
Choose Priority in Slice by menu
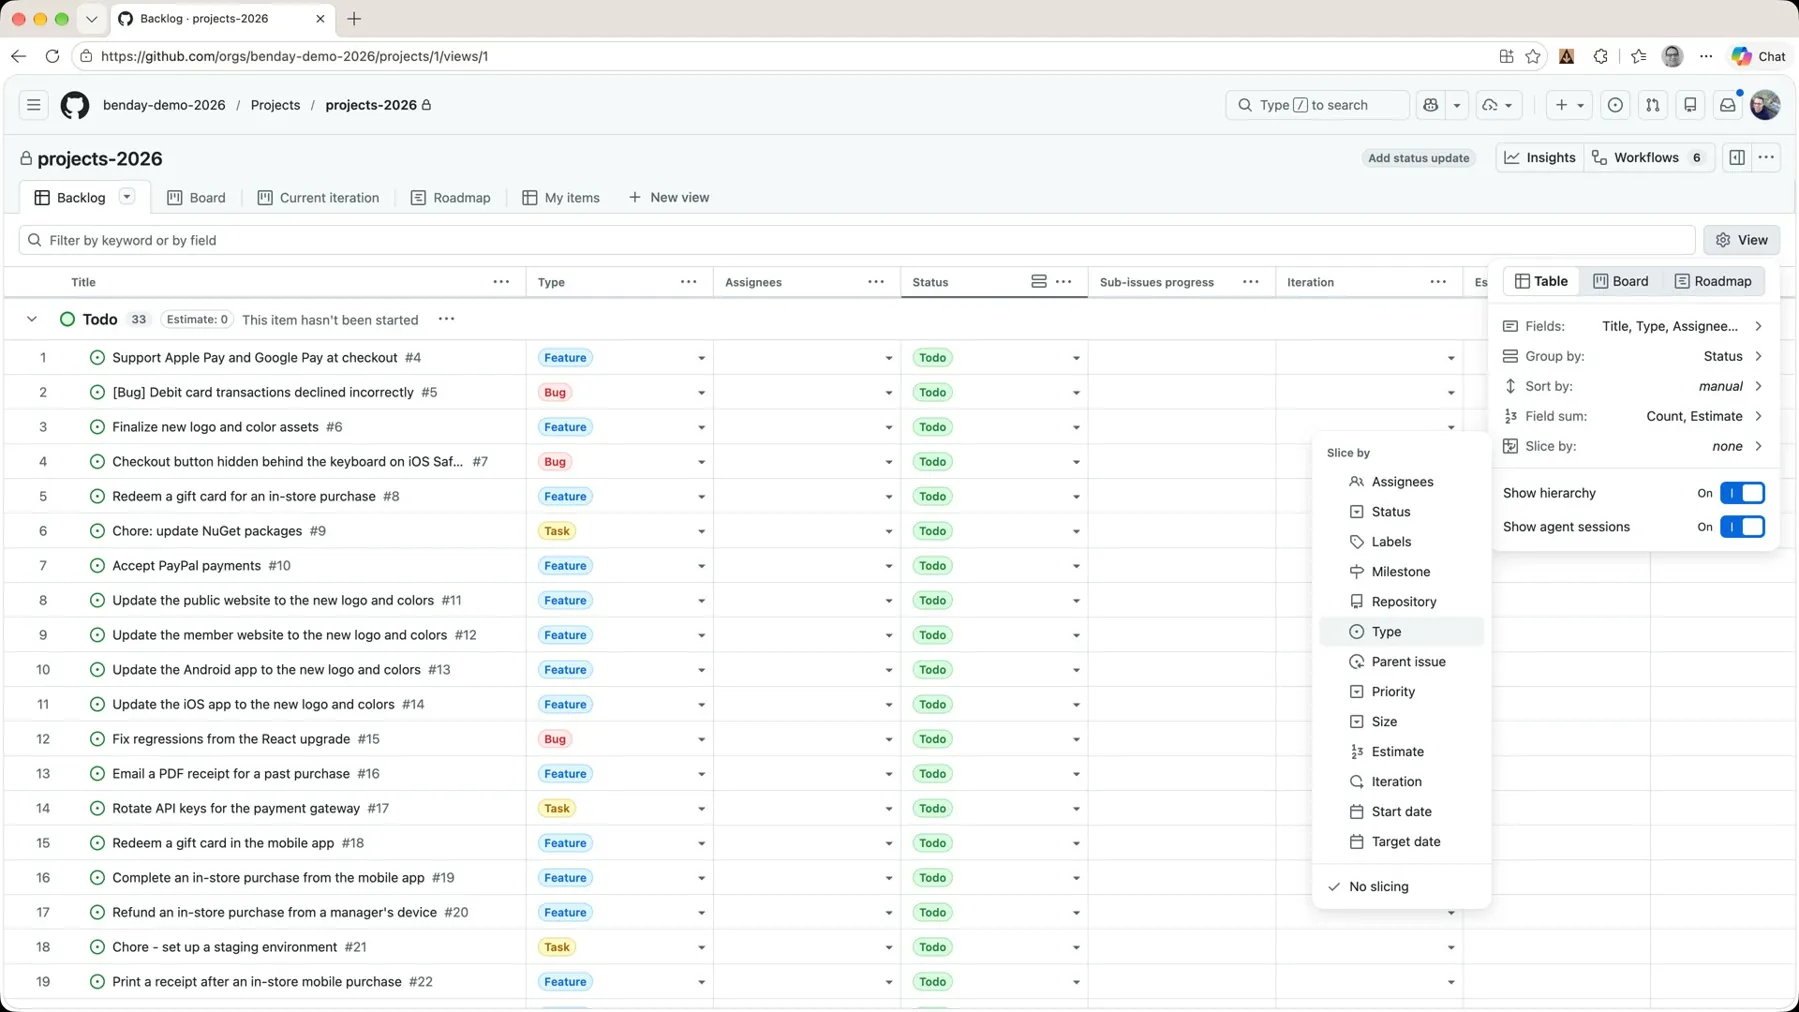[x=1401, y=692]
